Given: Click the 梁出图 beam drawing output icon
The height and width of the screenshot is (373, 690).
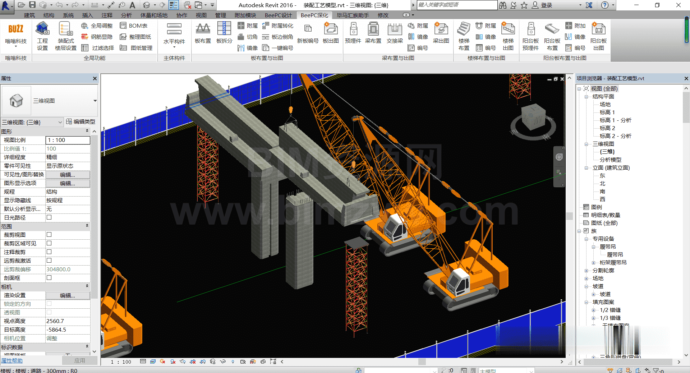Looking at the screenshot, I should pyautogui.click(x=440, y=33).
